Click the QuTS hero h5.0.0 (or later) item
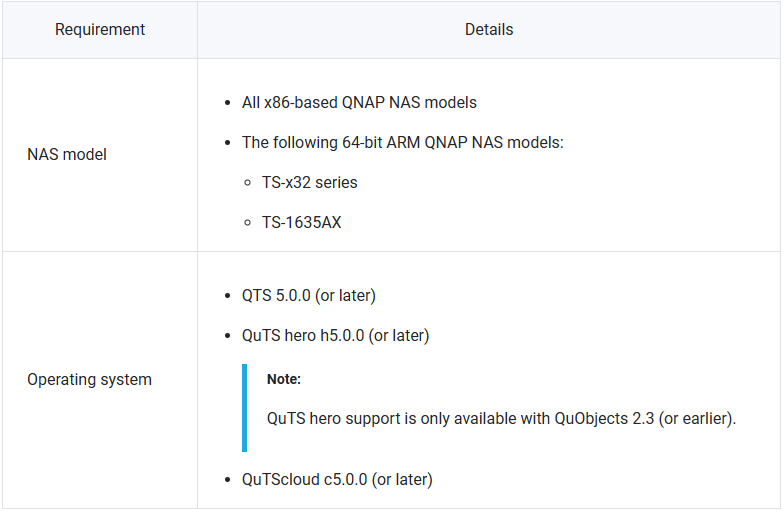 click(x=335, y=335)
